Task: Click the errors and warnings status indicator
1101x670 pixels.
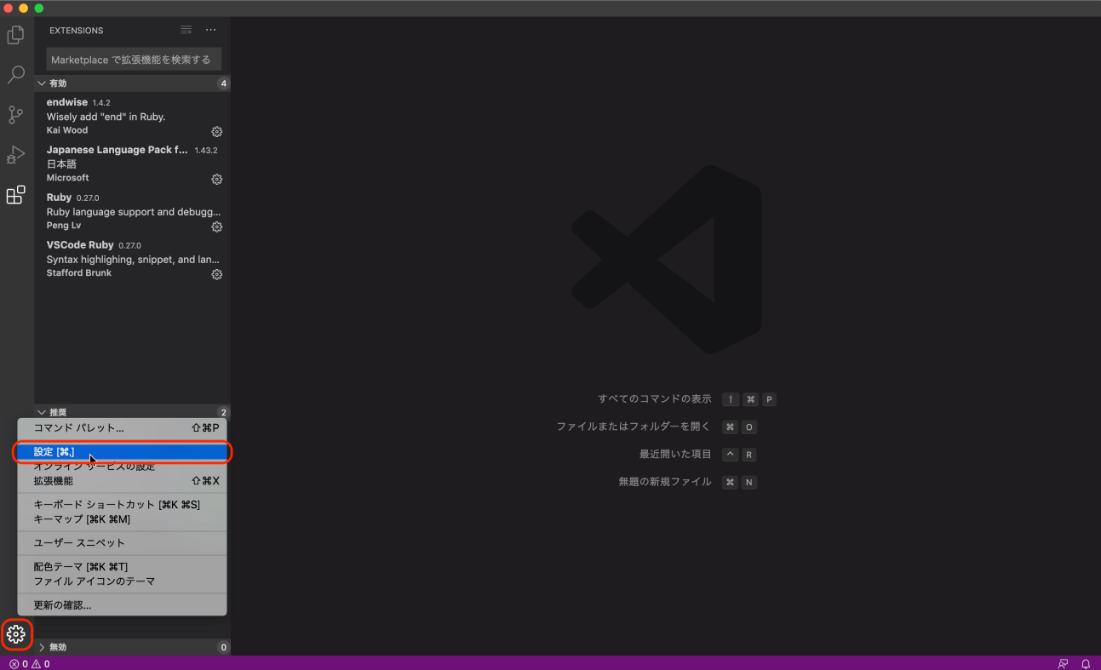Action: pyautogui.click(x=29, y=664)
